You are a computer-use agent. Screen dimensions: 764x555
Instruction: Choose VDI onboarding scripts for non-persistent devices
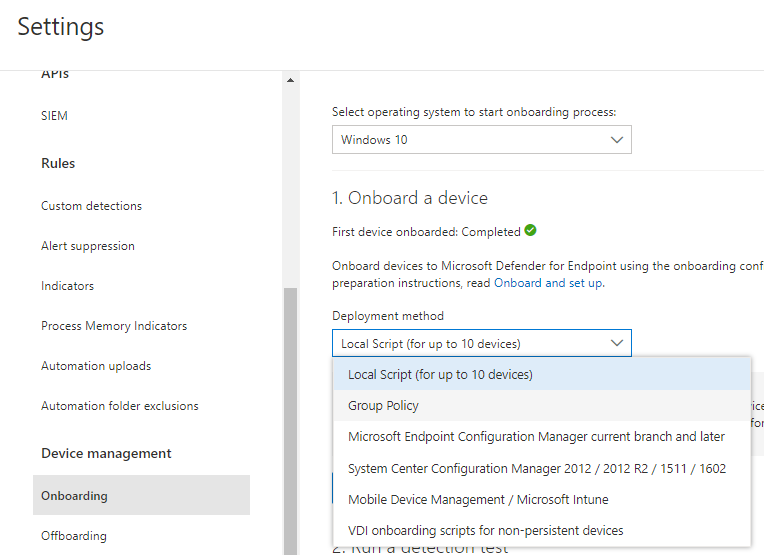point(485,530)
